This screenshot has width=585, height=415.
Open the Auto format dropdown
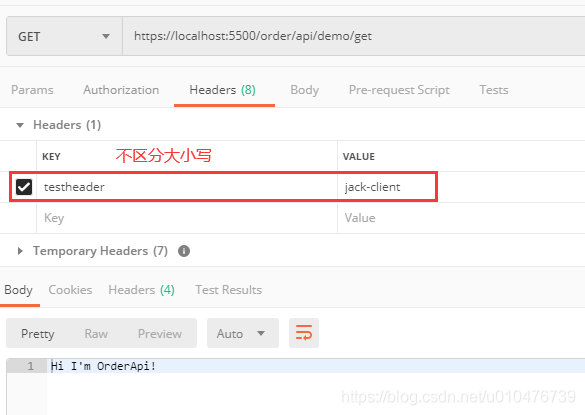243,333
